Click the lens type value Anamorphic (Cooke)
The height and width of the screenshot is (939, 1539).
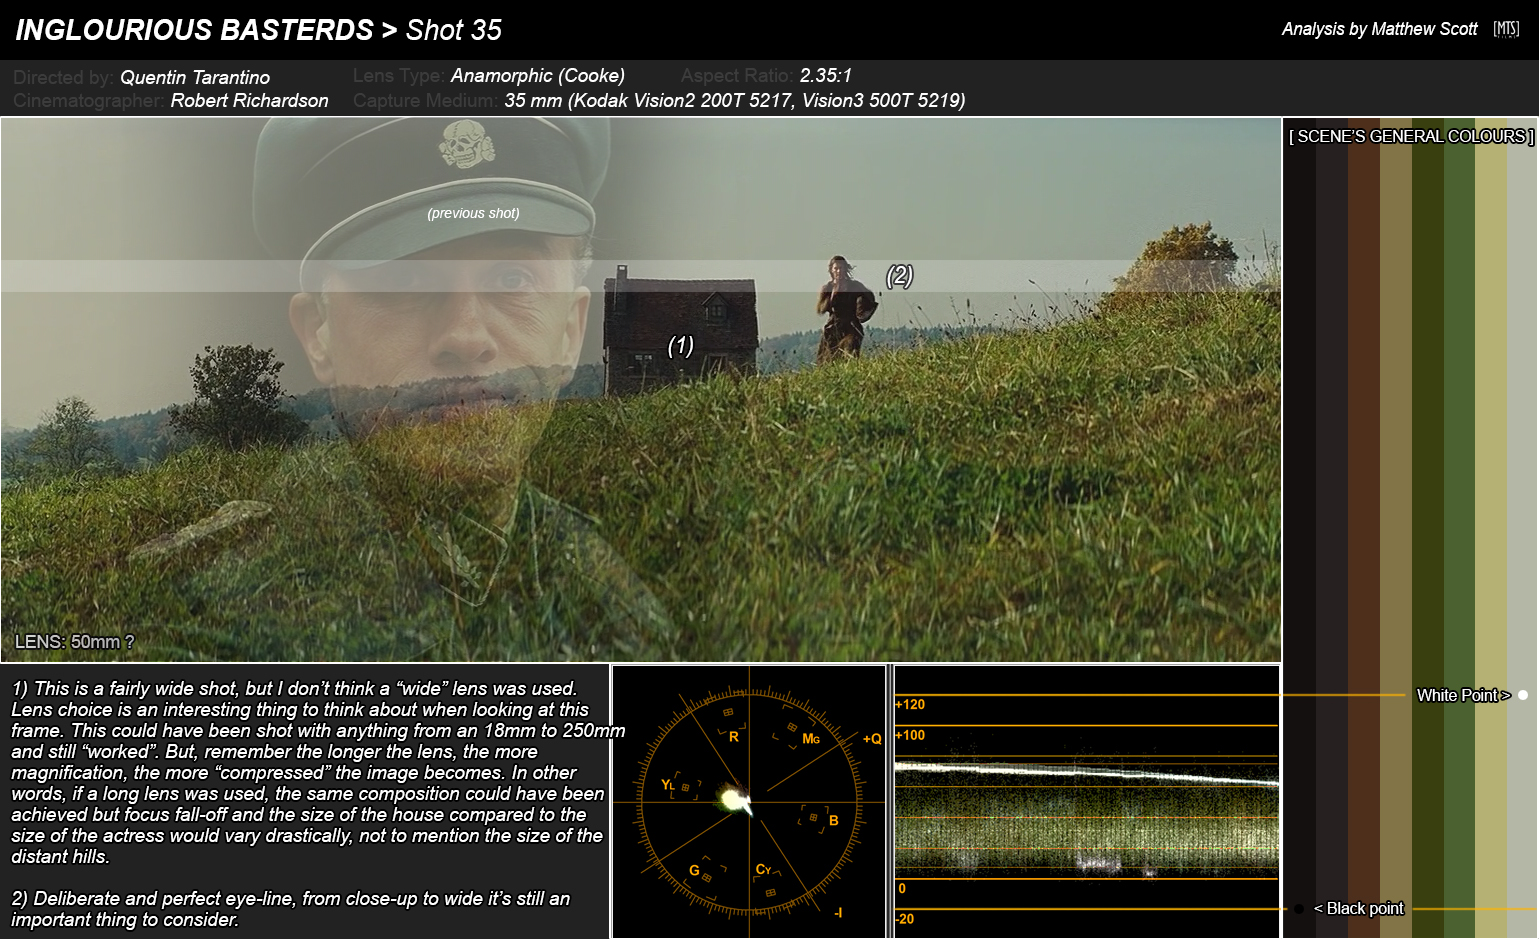click(x=538, y=75)
